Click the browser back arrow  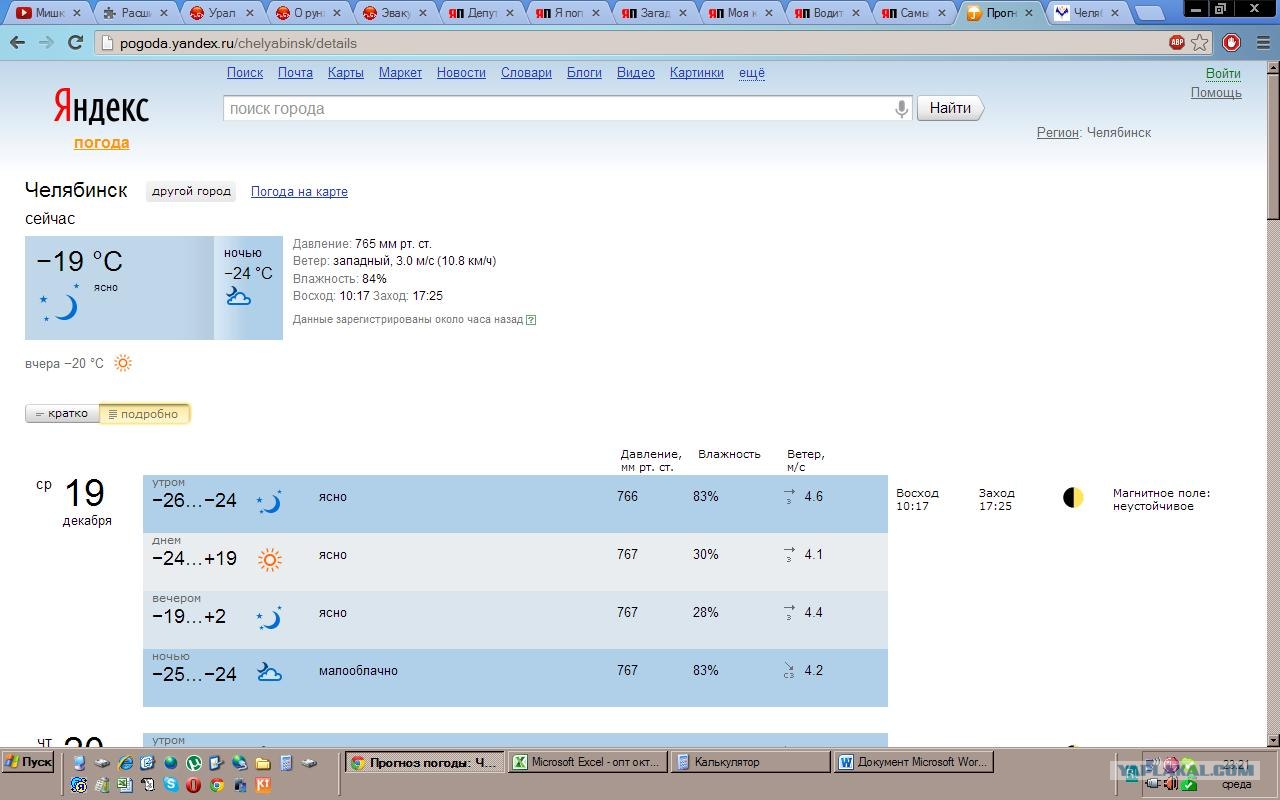pos(17,43)
